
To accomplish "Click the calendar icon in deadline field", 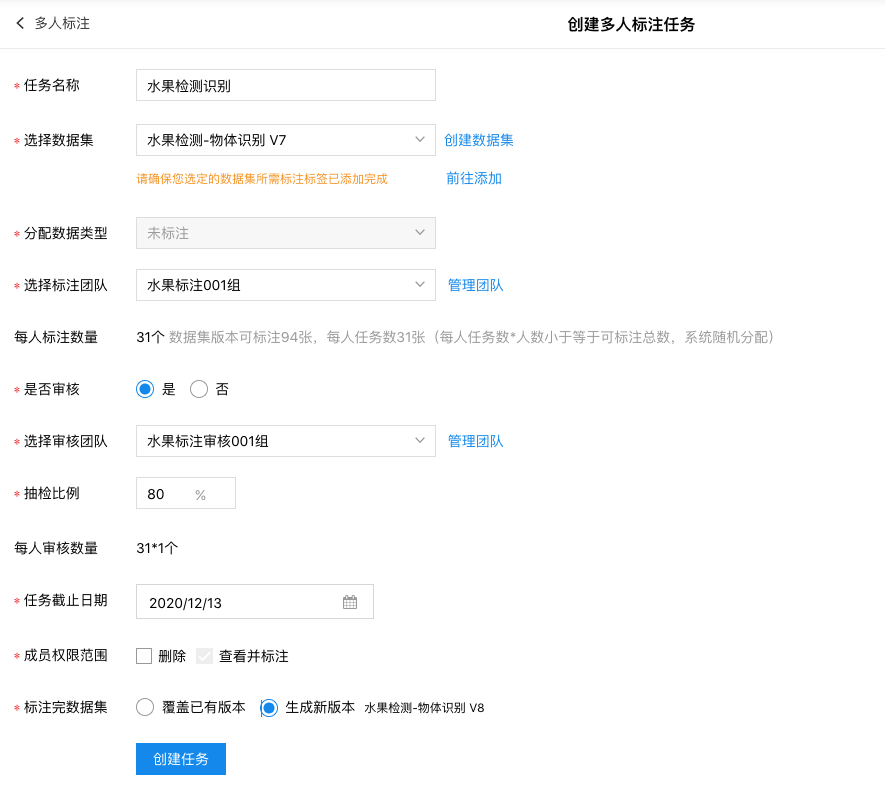I will pos(350,602).
